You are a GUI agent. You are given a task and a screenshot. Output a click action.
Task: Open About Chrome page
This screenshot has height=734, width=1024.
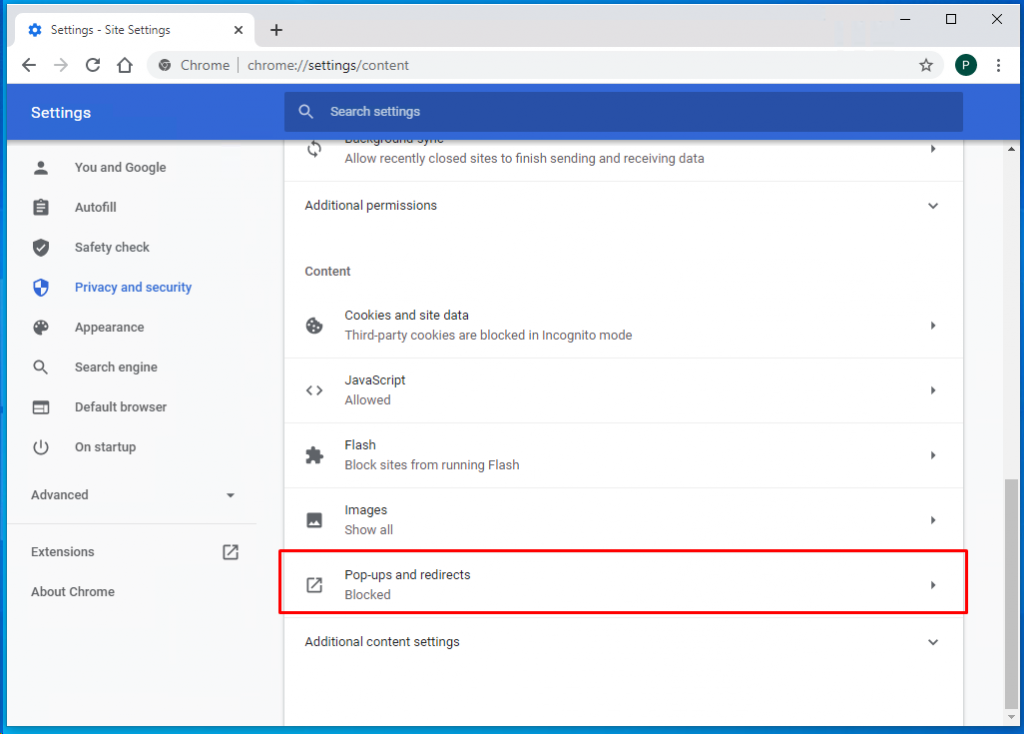(72, 592)
